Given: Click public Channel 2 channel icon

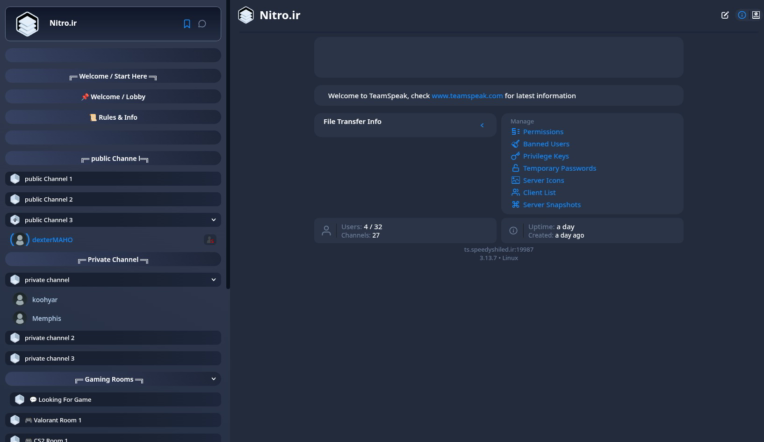Looking at the screenshot, I should click(15, 199).
